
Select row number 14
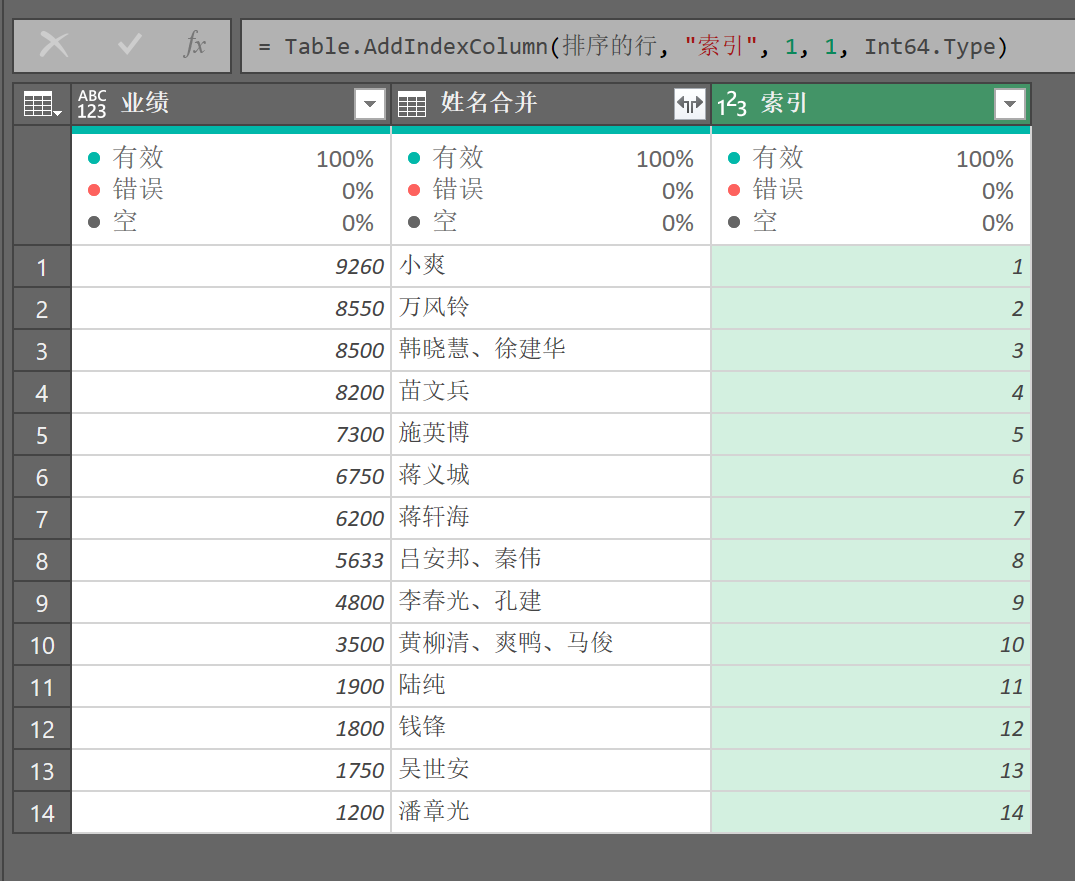(x=42, y=813)
